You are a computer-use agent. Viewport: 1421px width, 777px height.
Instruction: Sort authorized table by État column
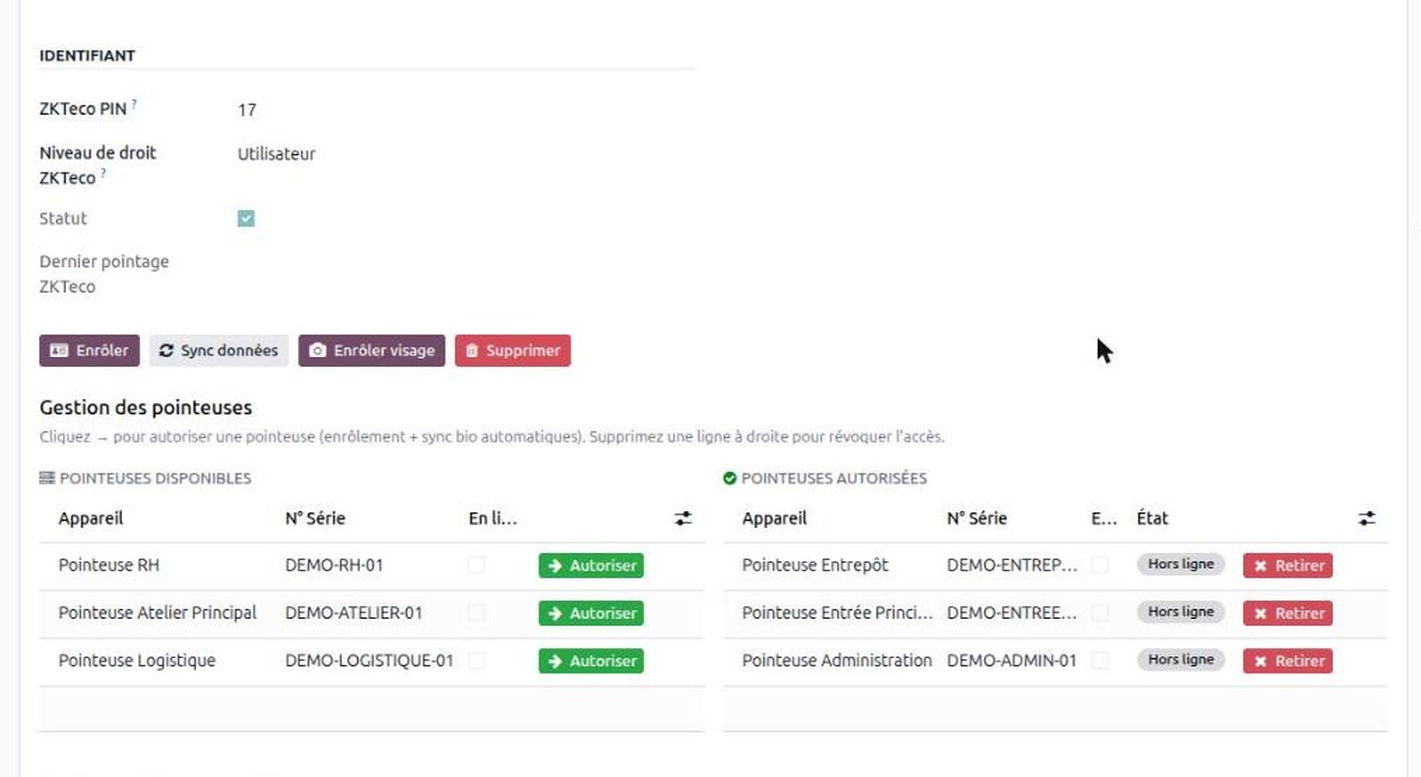click(x=1152, y=518)
